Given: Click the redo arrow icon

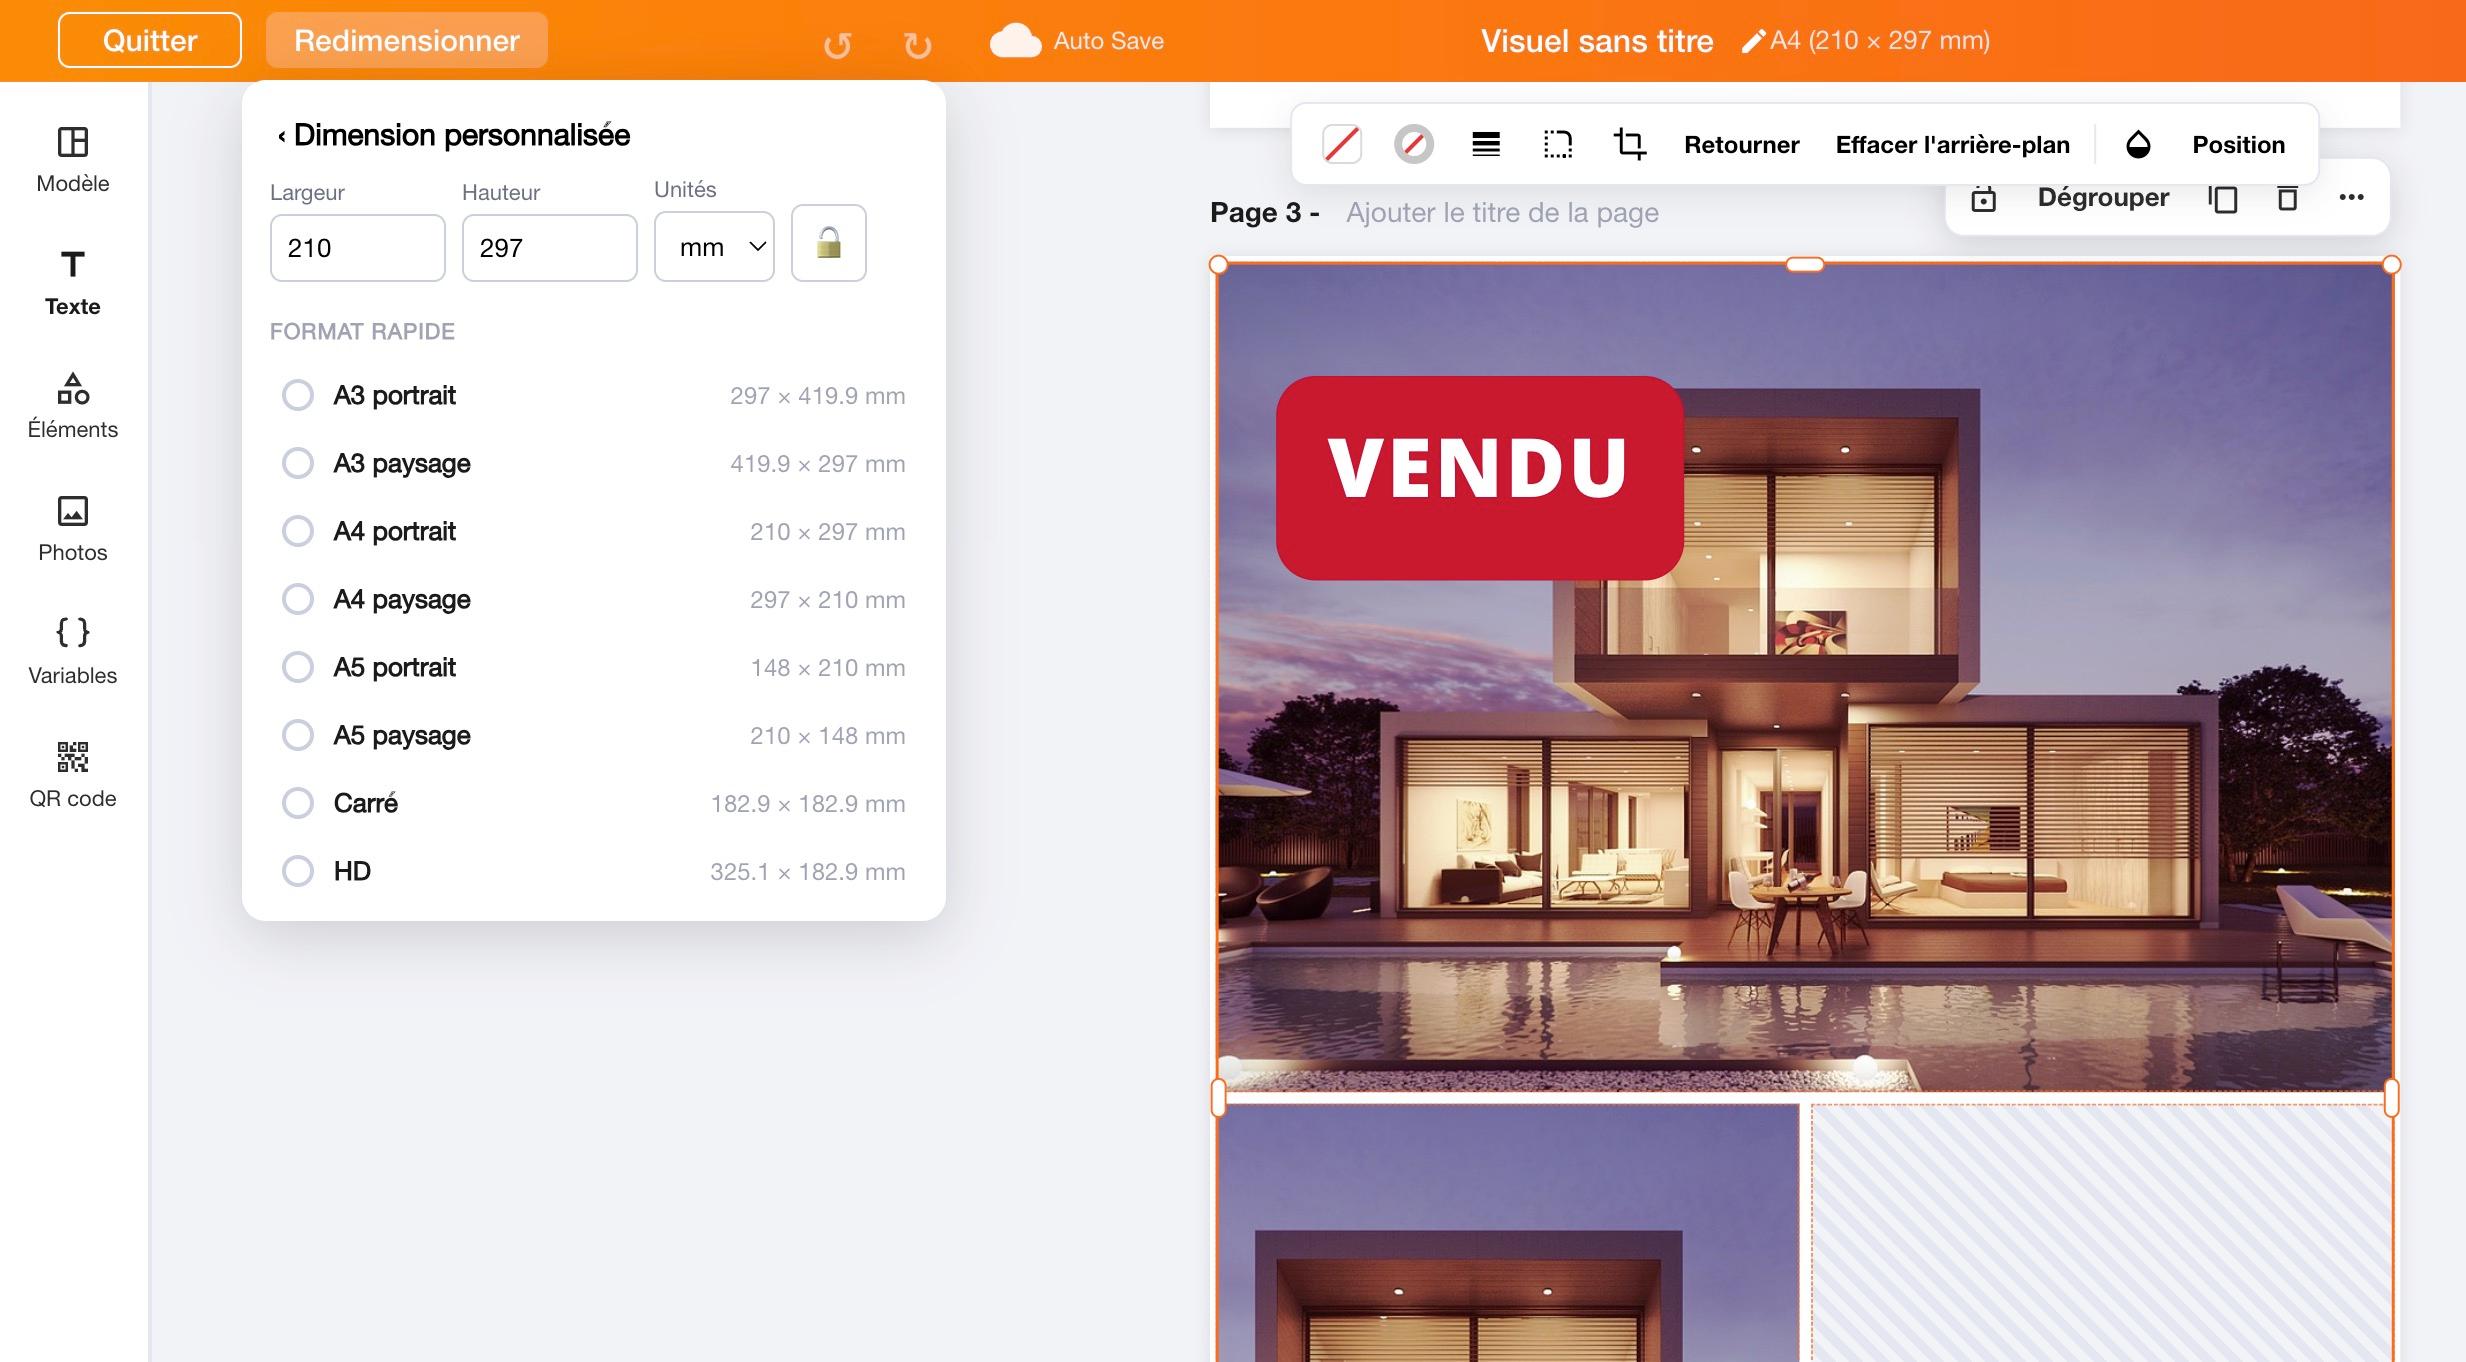Looking at the screenshot, I should pos(917,44).
